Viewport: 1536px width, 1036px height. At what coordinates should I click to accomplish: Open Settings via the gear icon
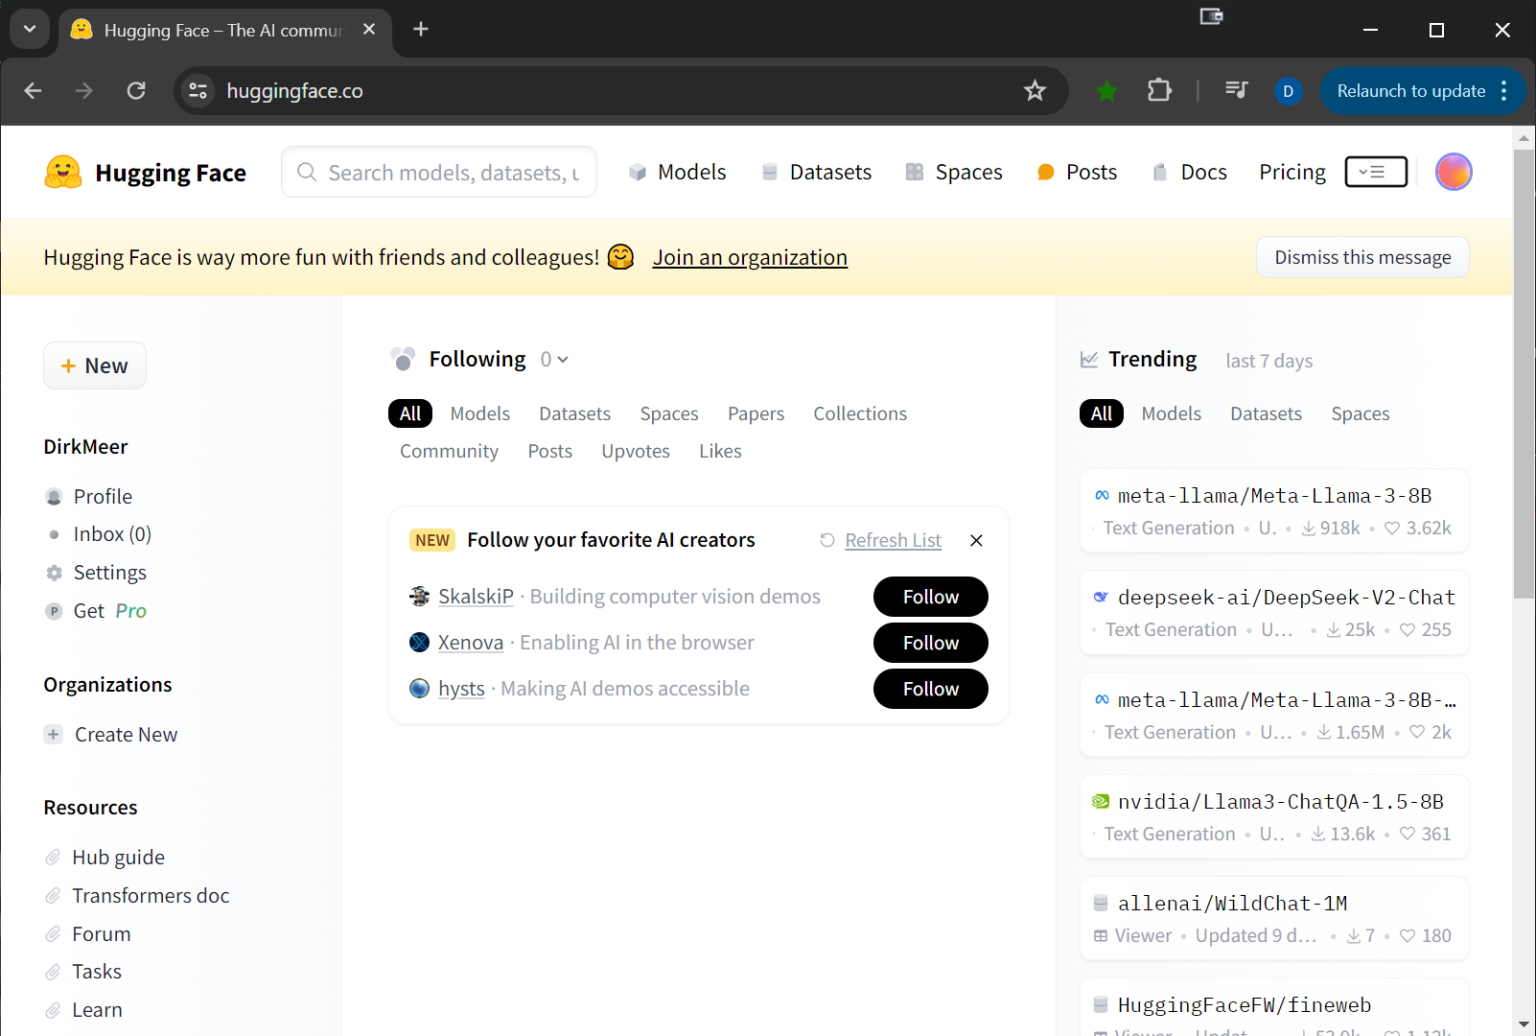52,572
